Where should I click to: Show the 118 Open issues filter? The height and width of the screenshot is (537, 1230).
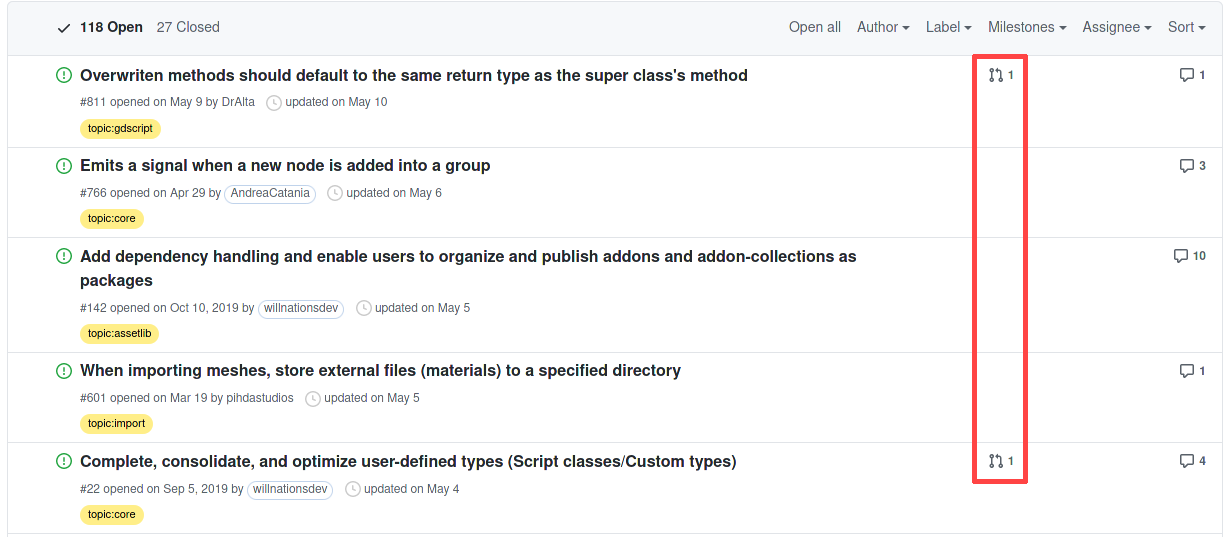click(100, 27)
